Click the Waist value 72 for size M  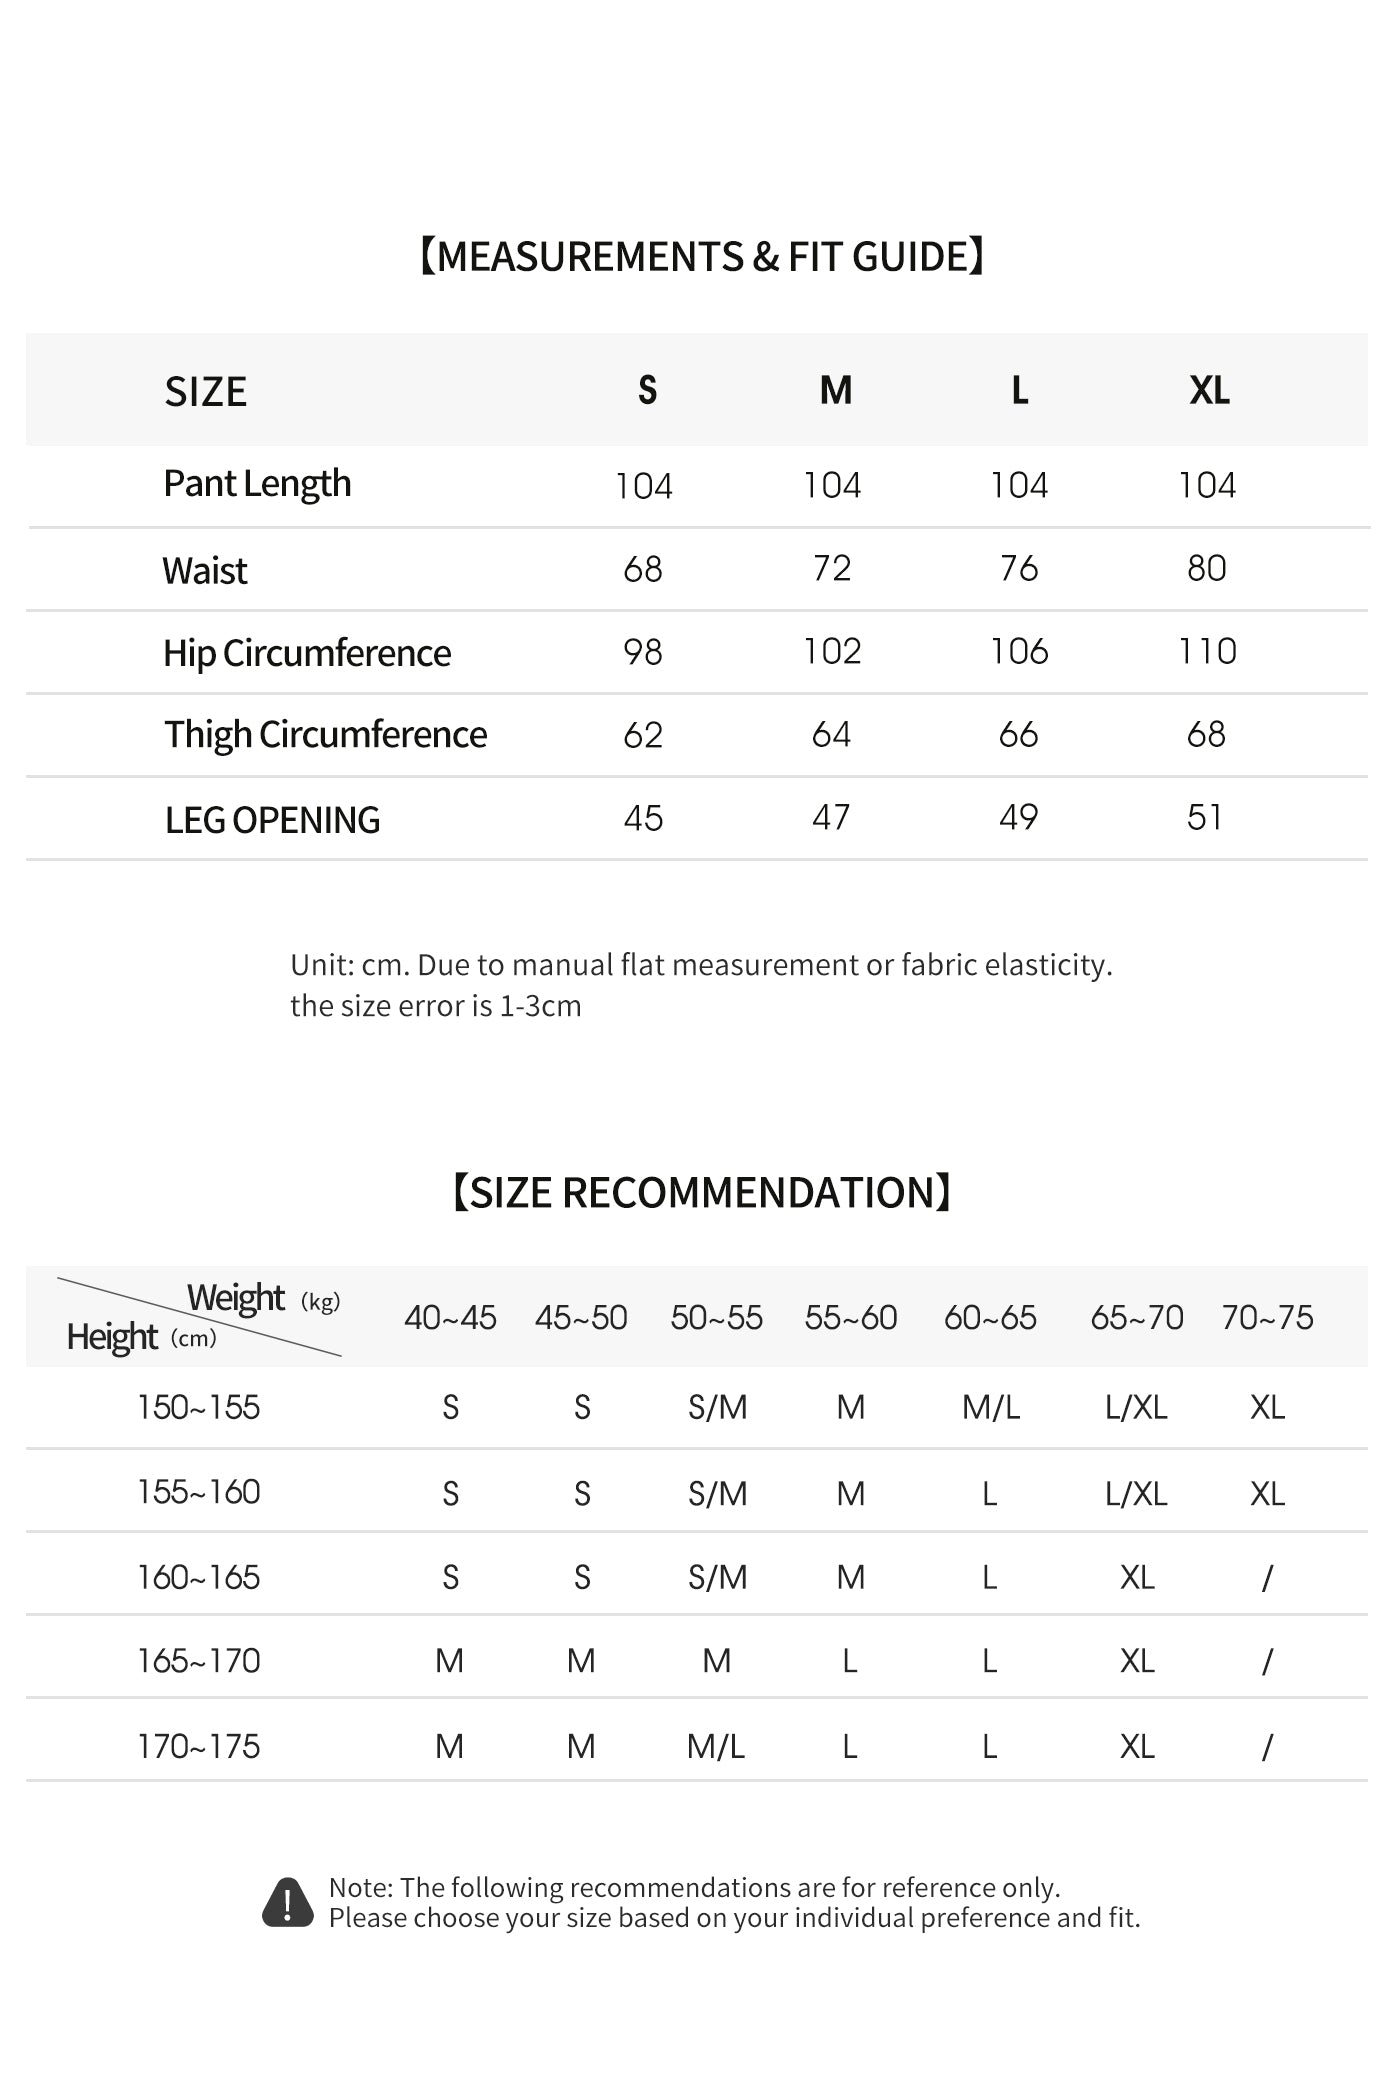832,568
